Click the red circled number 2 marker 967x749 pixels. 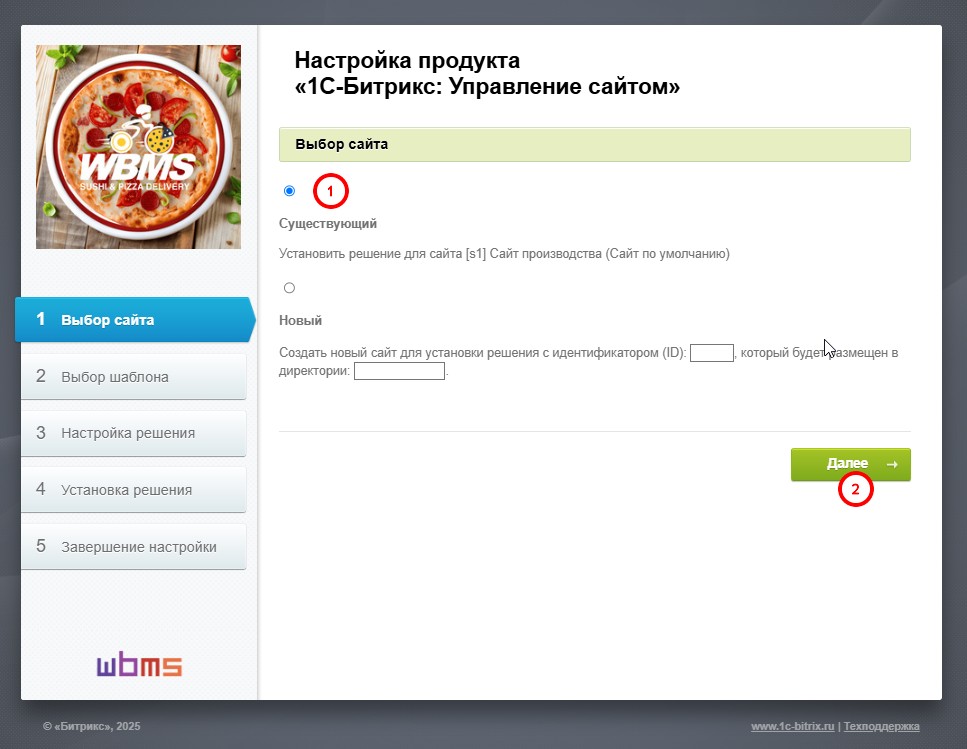[x=855, y=489]
